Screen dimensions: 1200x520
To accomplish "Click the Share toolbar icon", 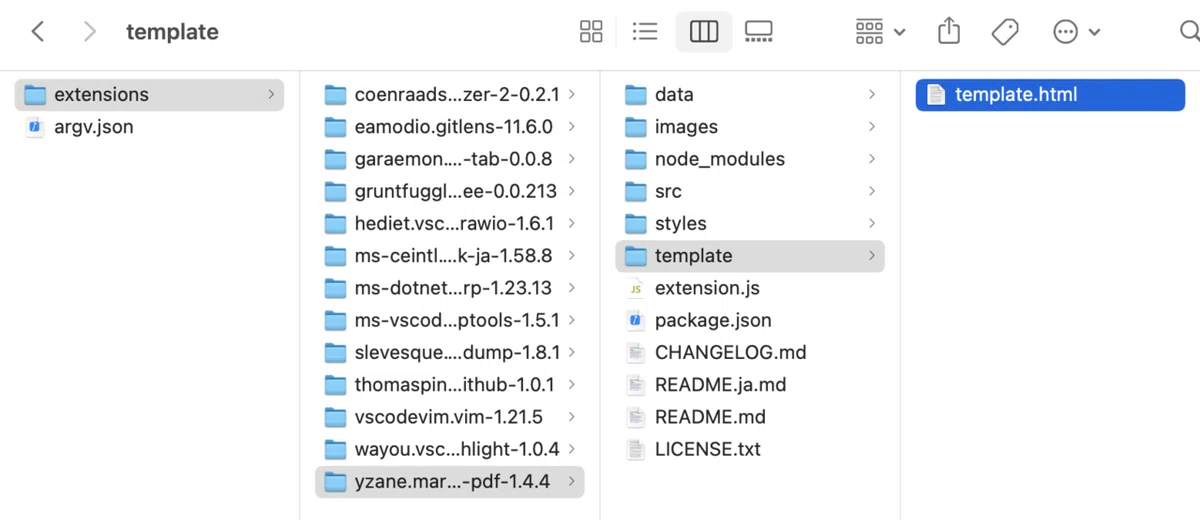I will click(949, 32).
